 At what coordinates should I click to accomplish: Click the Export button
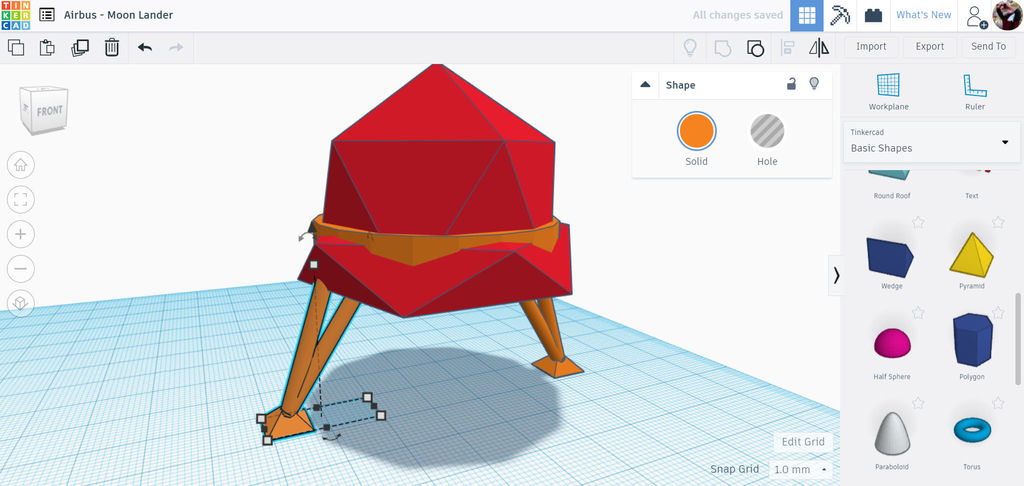point(929,46)
